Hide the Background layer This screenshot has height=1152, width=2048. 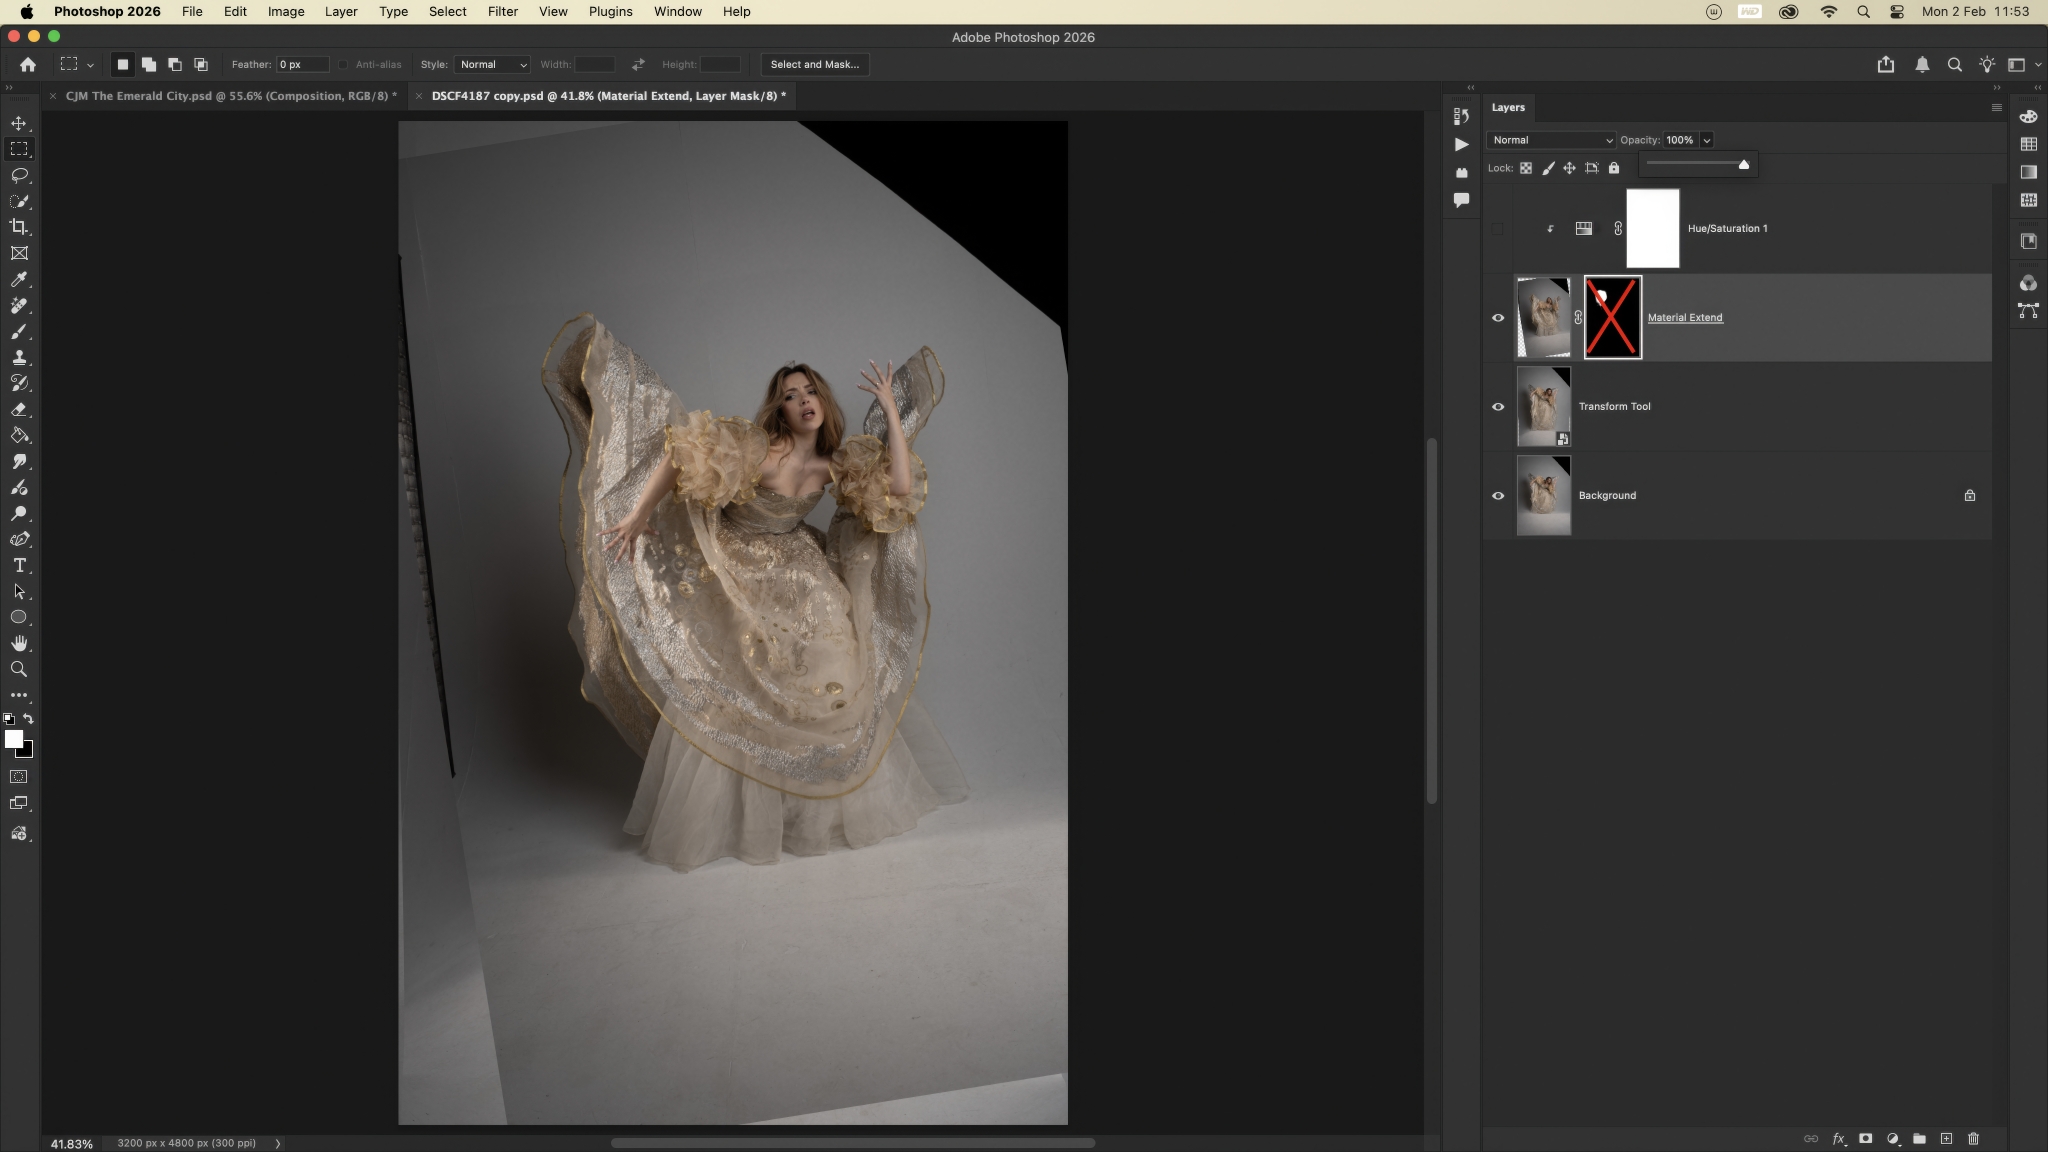click(1498, 495)
